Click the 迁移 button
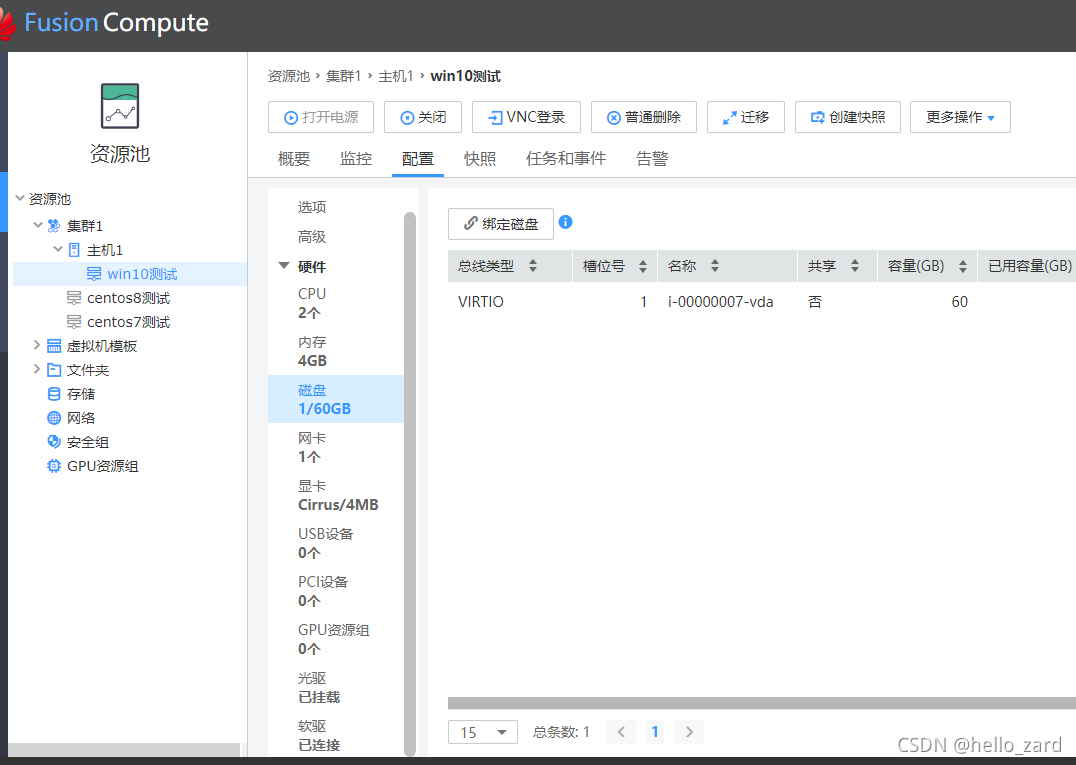The height and width of the screenshot is (765, 1076). tap(745, 117)
